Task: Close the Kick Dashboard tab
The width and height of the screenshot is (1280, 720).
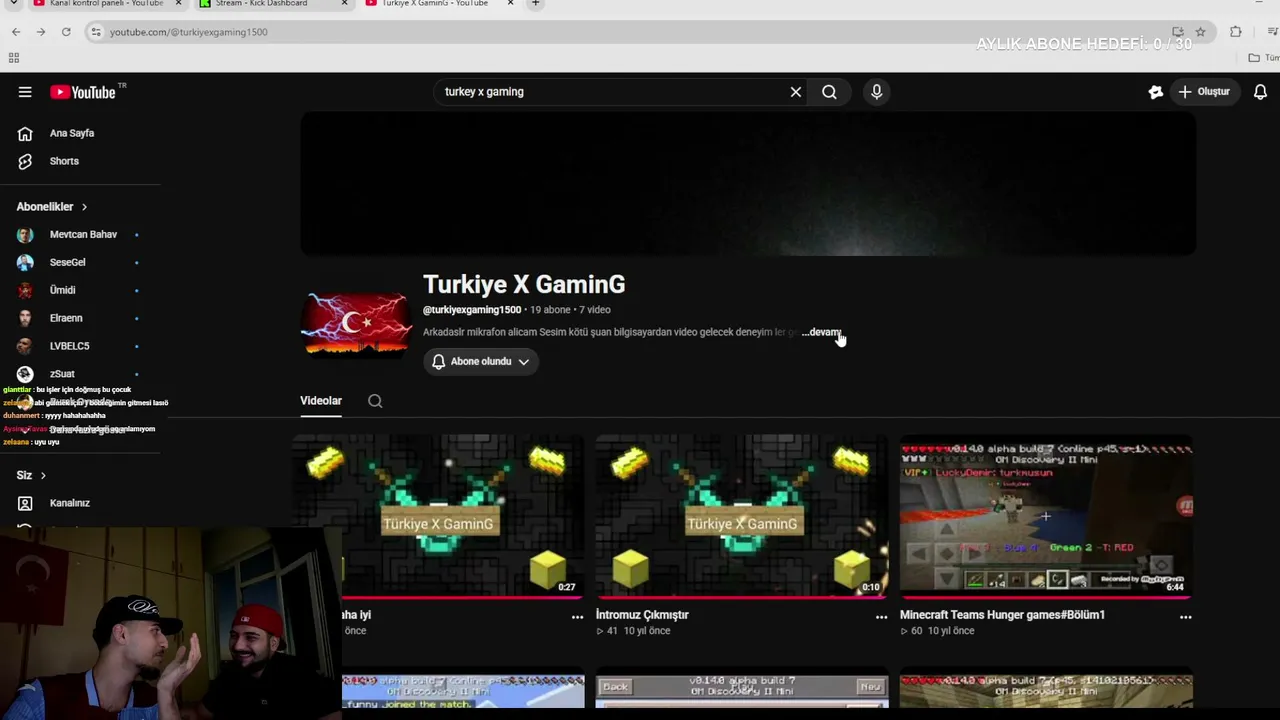Action: 345,4
